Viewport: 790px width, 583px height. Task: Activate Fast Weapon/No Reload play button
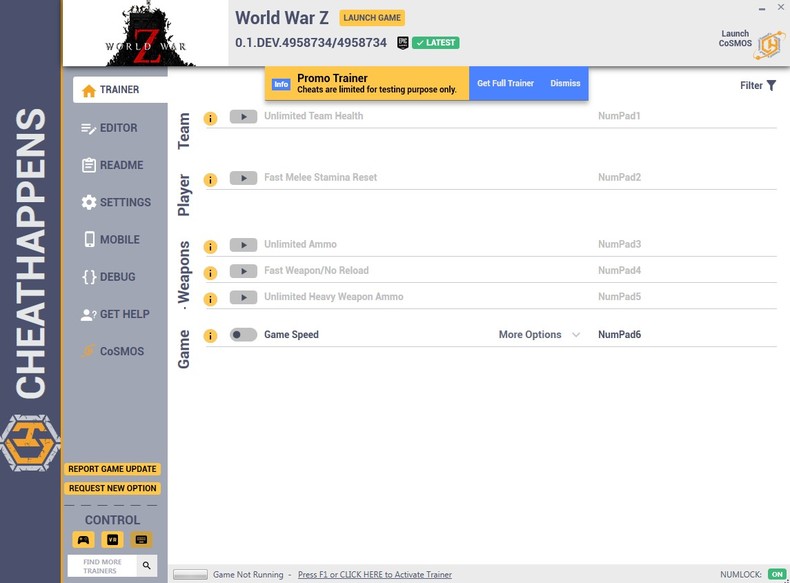click(x=243, y=271)
